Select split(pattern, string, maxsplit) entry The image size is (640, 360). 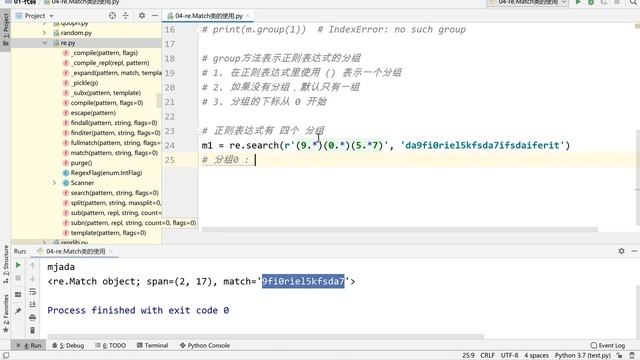(112, 203)
